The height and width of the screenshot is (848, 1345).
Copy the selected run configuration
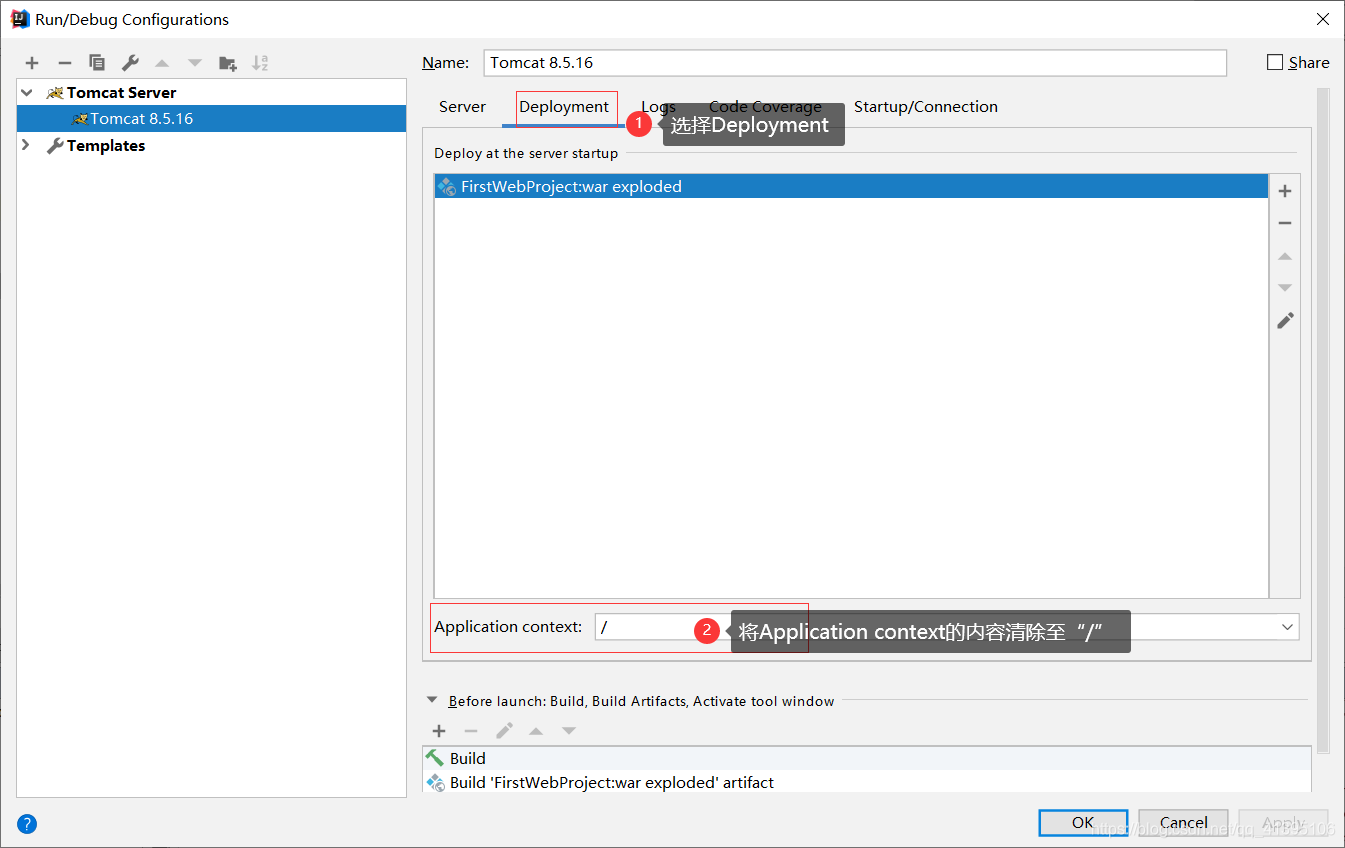[x=97, y=63]
